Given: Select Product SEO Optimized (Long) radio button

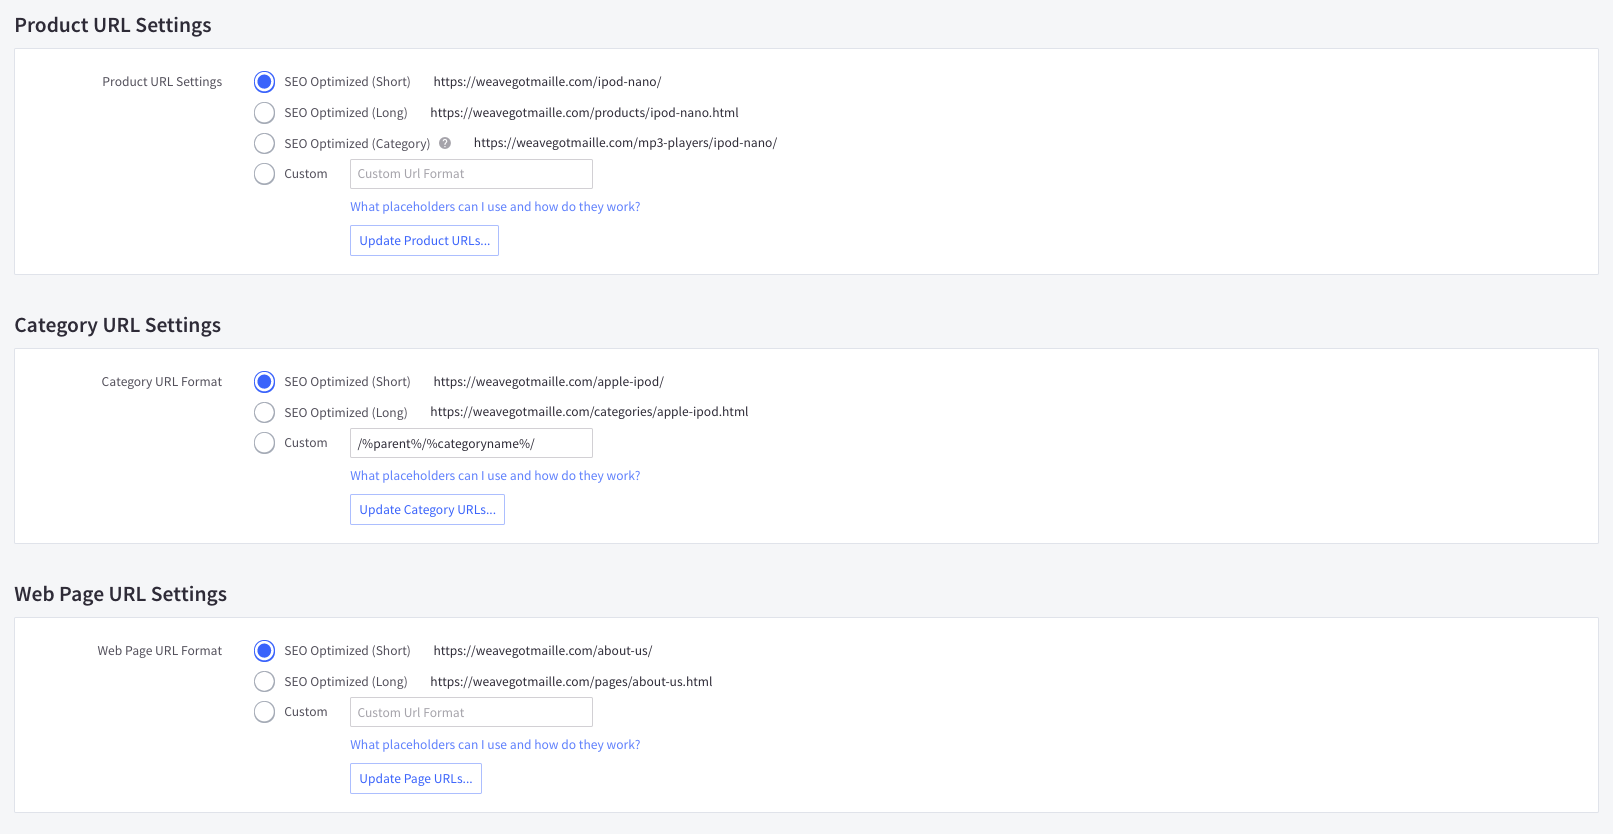Looking at the screenshot, I should click(264, 112).
